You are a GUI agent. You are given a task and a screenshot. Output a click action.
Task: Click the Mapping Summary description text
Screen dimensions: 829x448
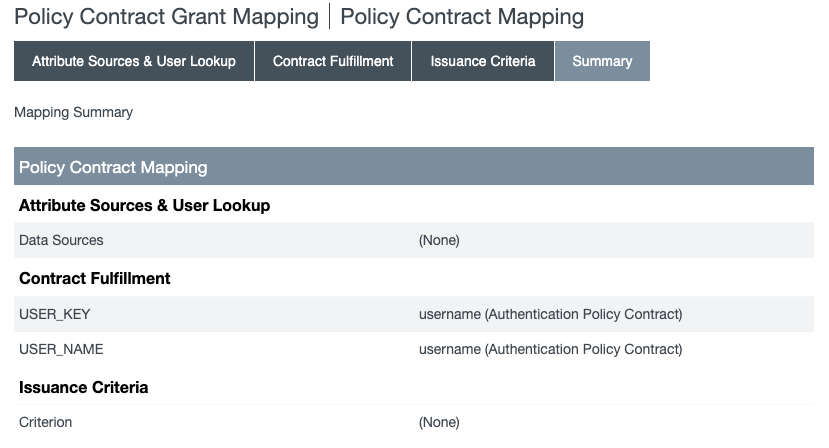click(73, 113)
